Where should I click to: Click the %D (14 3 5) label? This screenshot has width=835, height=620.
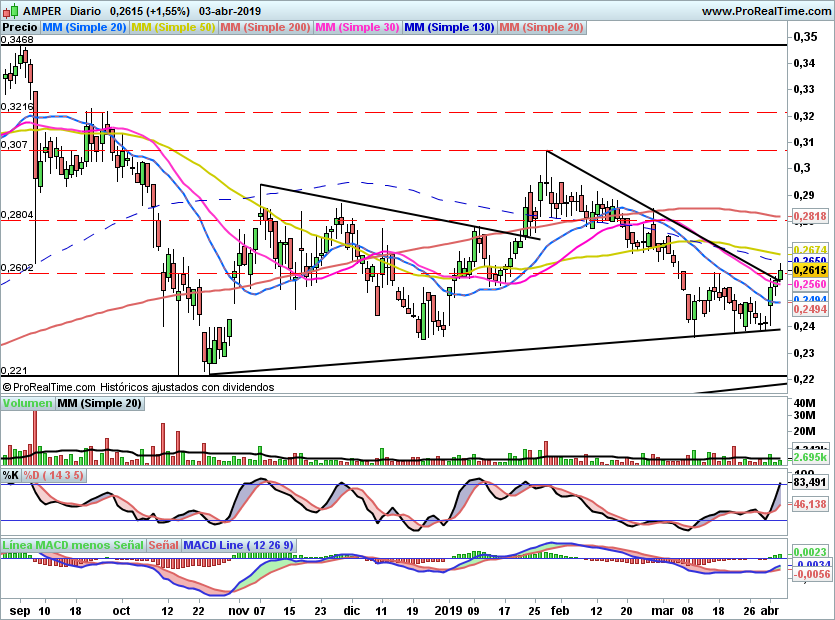tap(53, 475)
